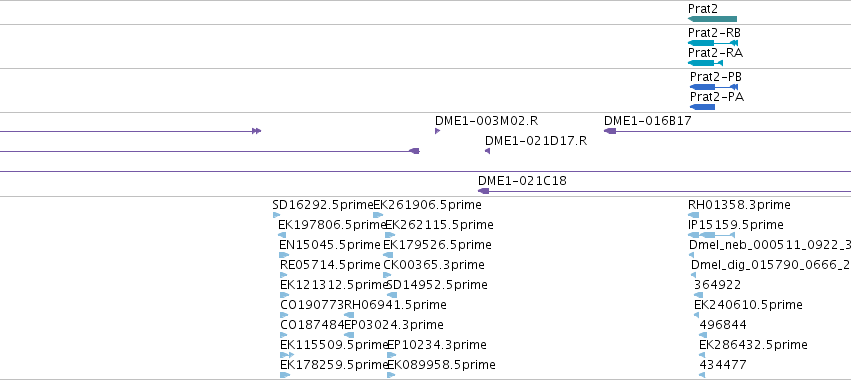851x380 pixels.
Task: Click the DME1-003M02.R arrow marker
Action: click(x=437, y=131)
